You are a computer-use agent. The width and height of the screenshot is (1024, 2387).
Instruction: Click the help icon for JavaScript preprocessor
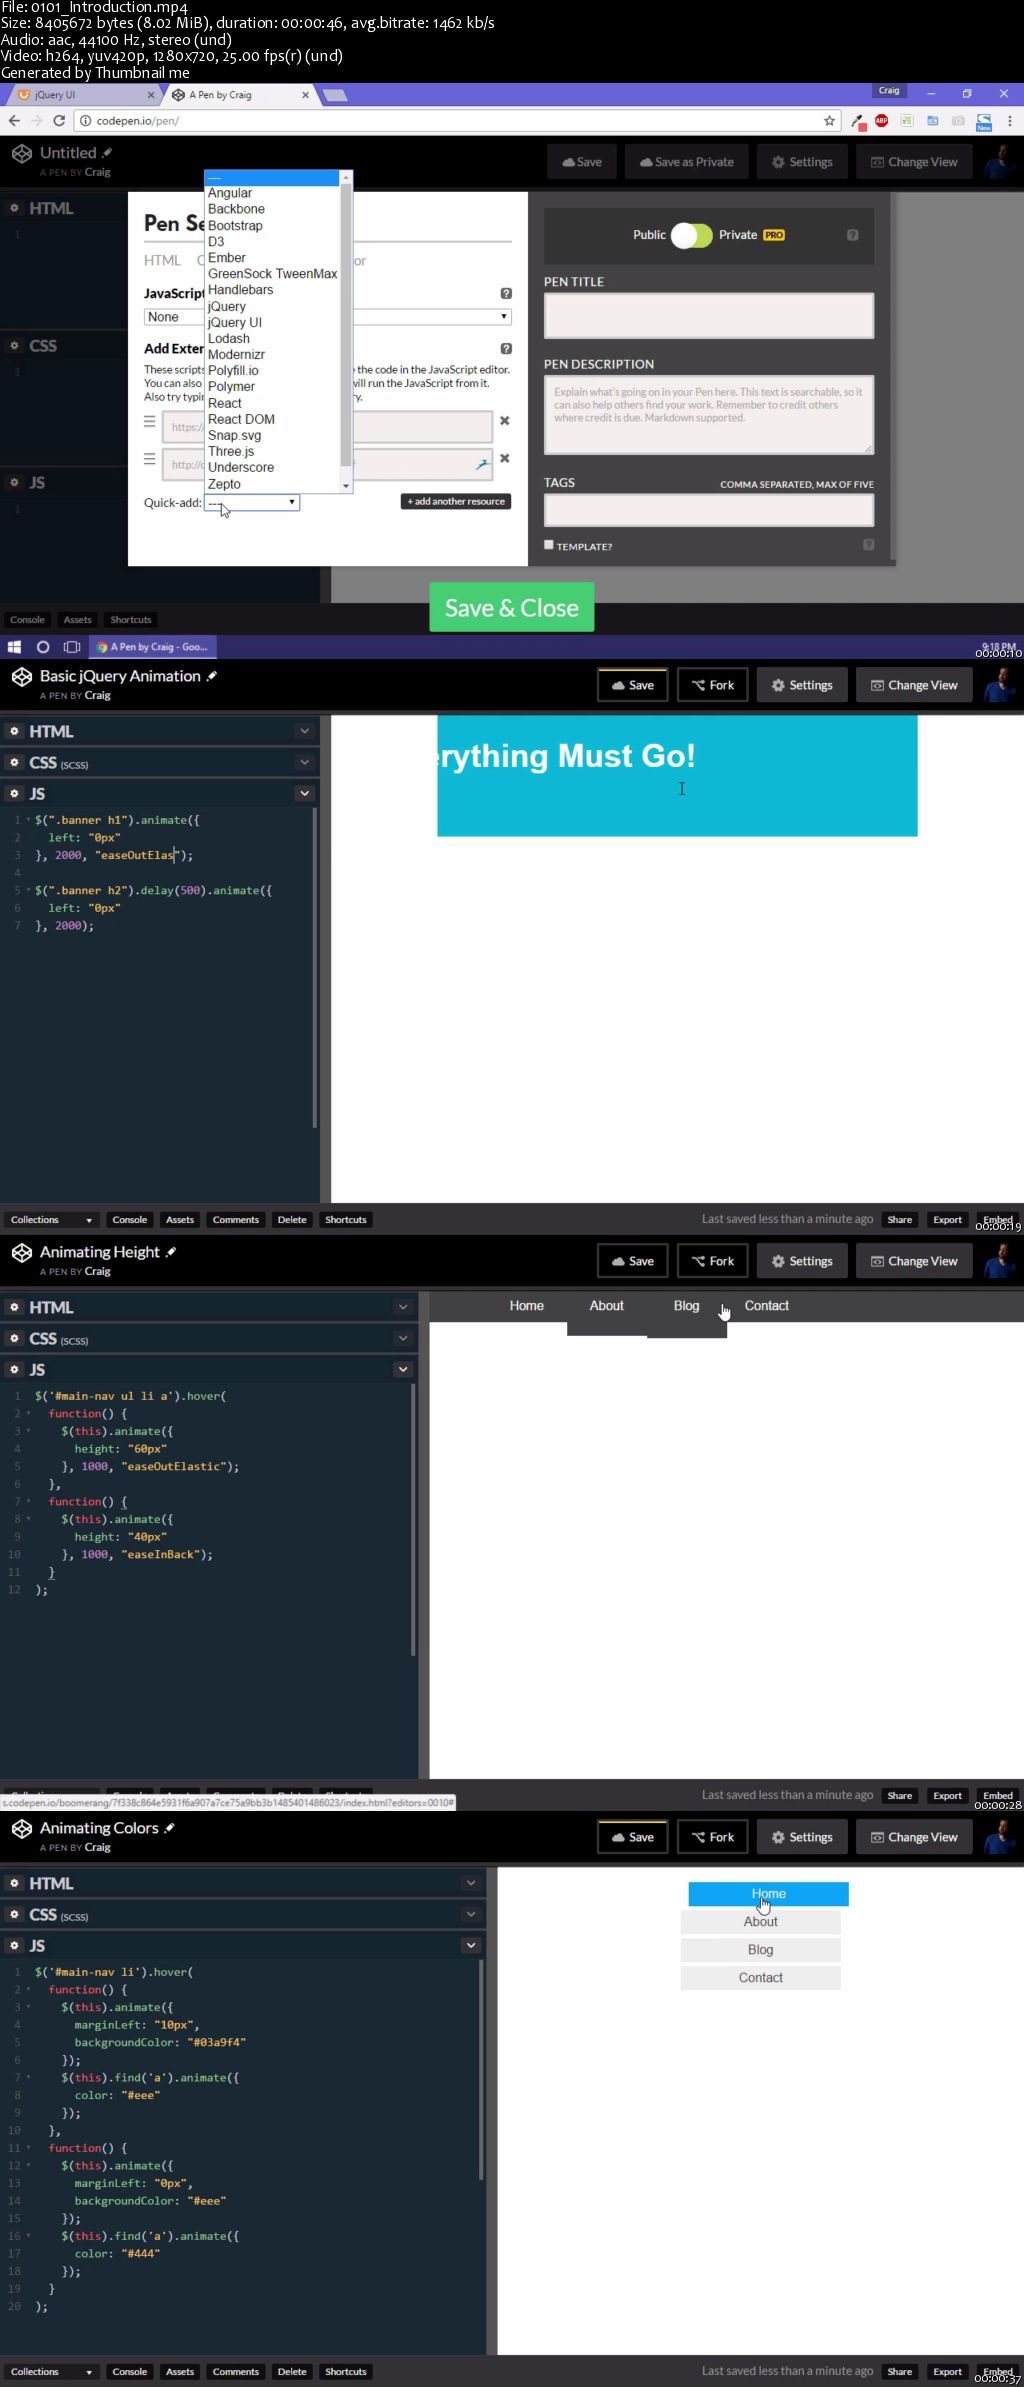(x=506, y=293)
